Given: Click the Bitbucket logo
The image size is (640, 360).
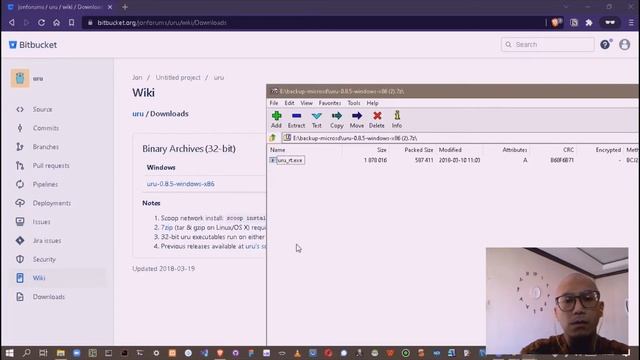Looking at the screenshot, I should [x=33, y=45].
